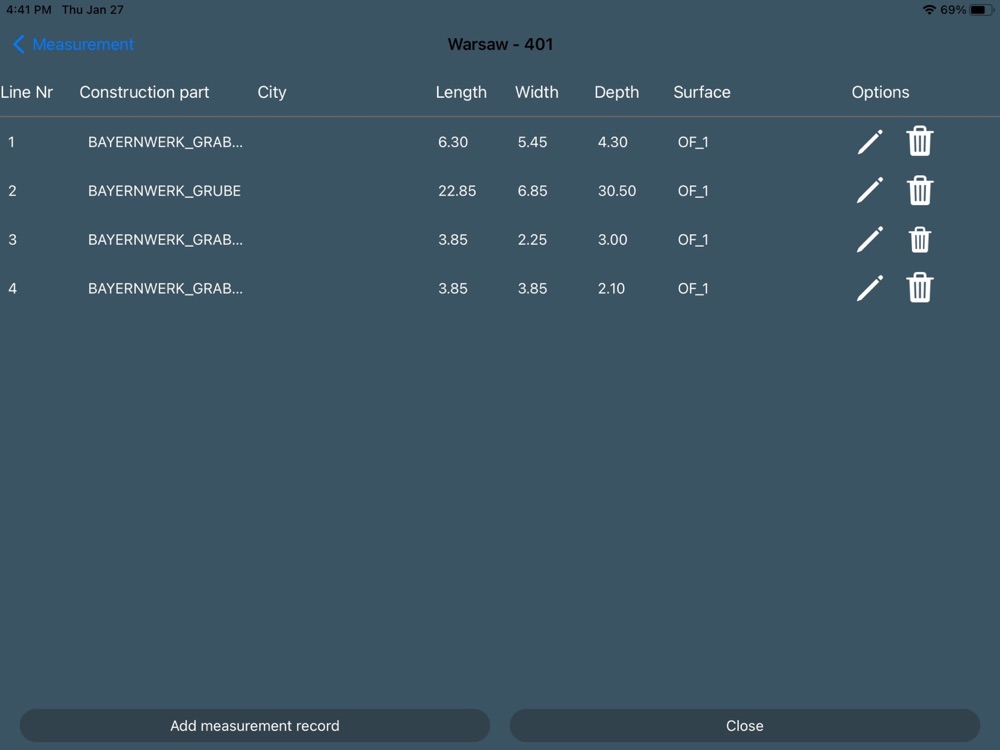
Task: Select depth value 4.30
Action: tap(612, 142)
